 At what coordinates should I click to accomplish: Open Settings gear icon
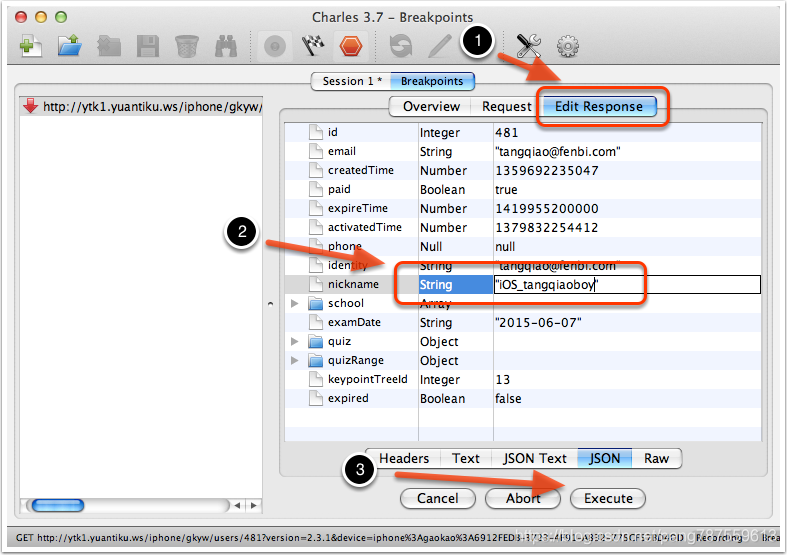[568, 46]
